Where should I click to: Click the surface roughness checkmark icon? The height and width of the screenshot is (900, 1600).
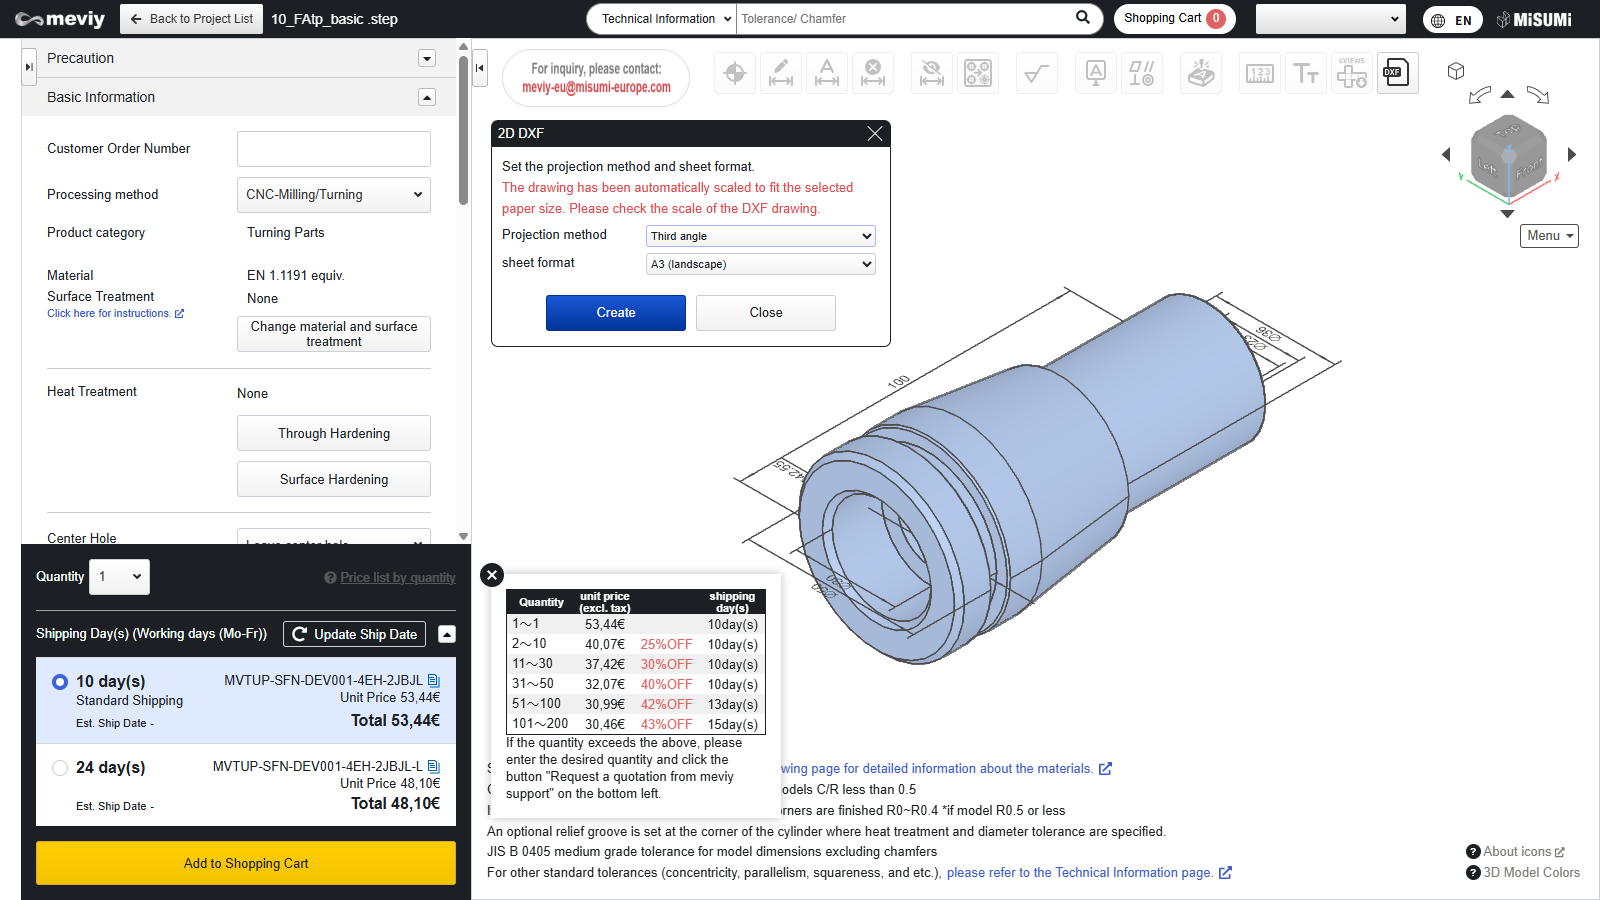[x=1037, y=73]
